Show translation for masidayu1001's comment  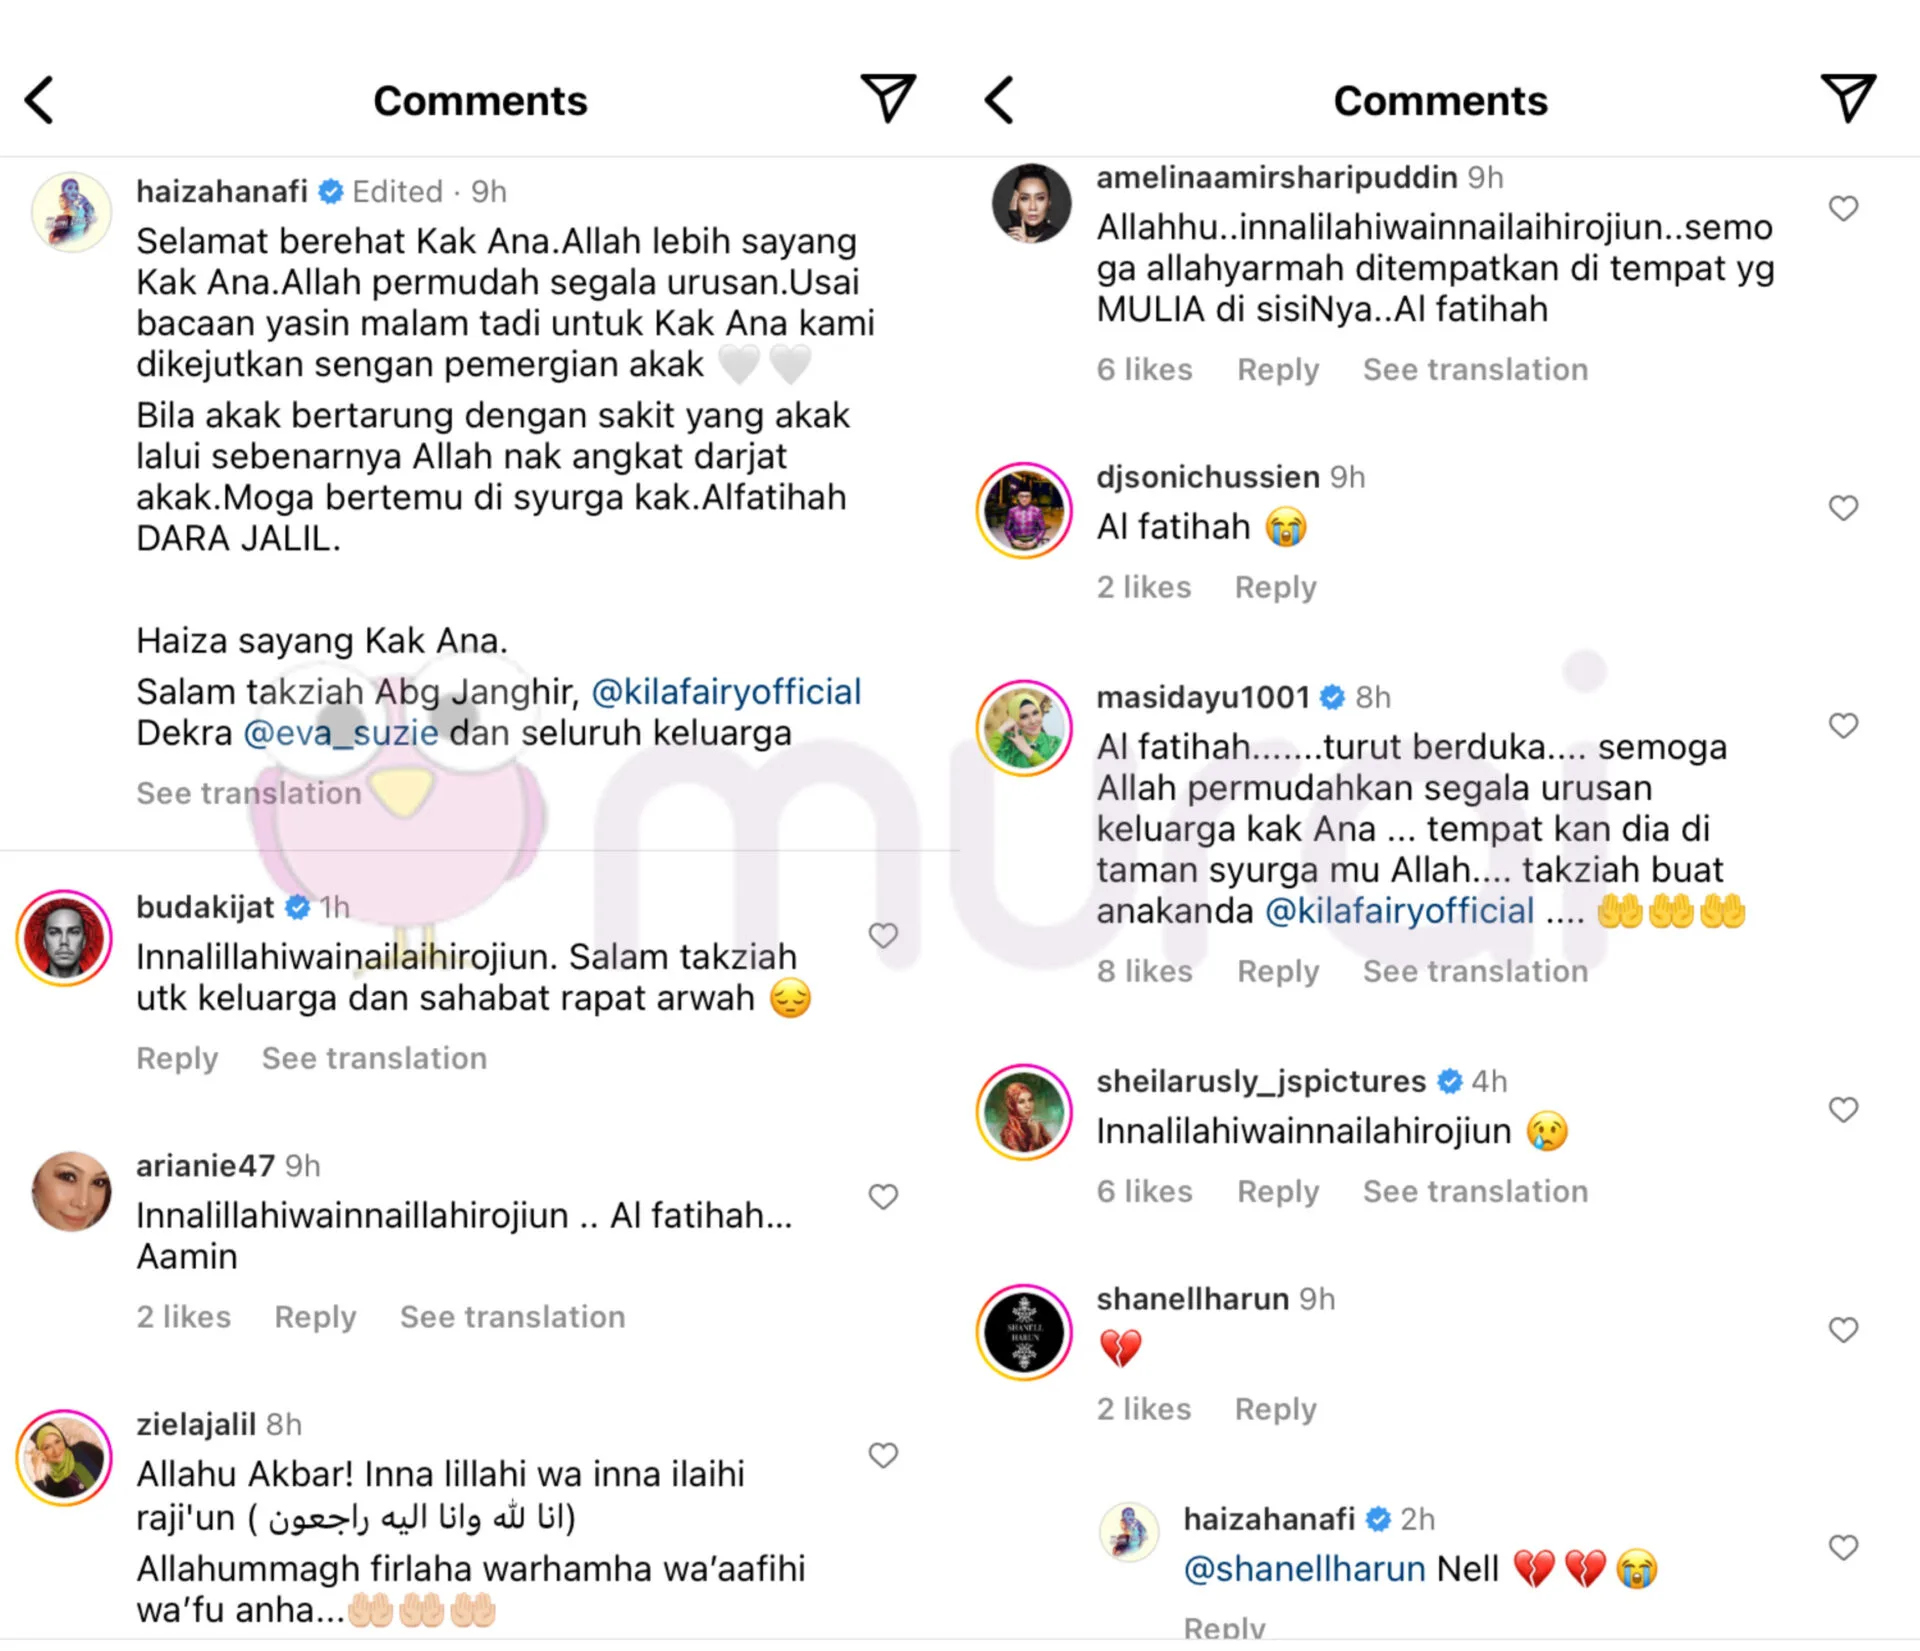1475,971
